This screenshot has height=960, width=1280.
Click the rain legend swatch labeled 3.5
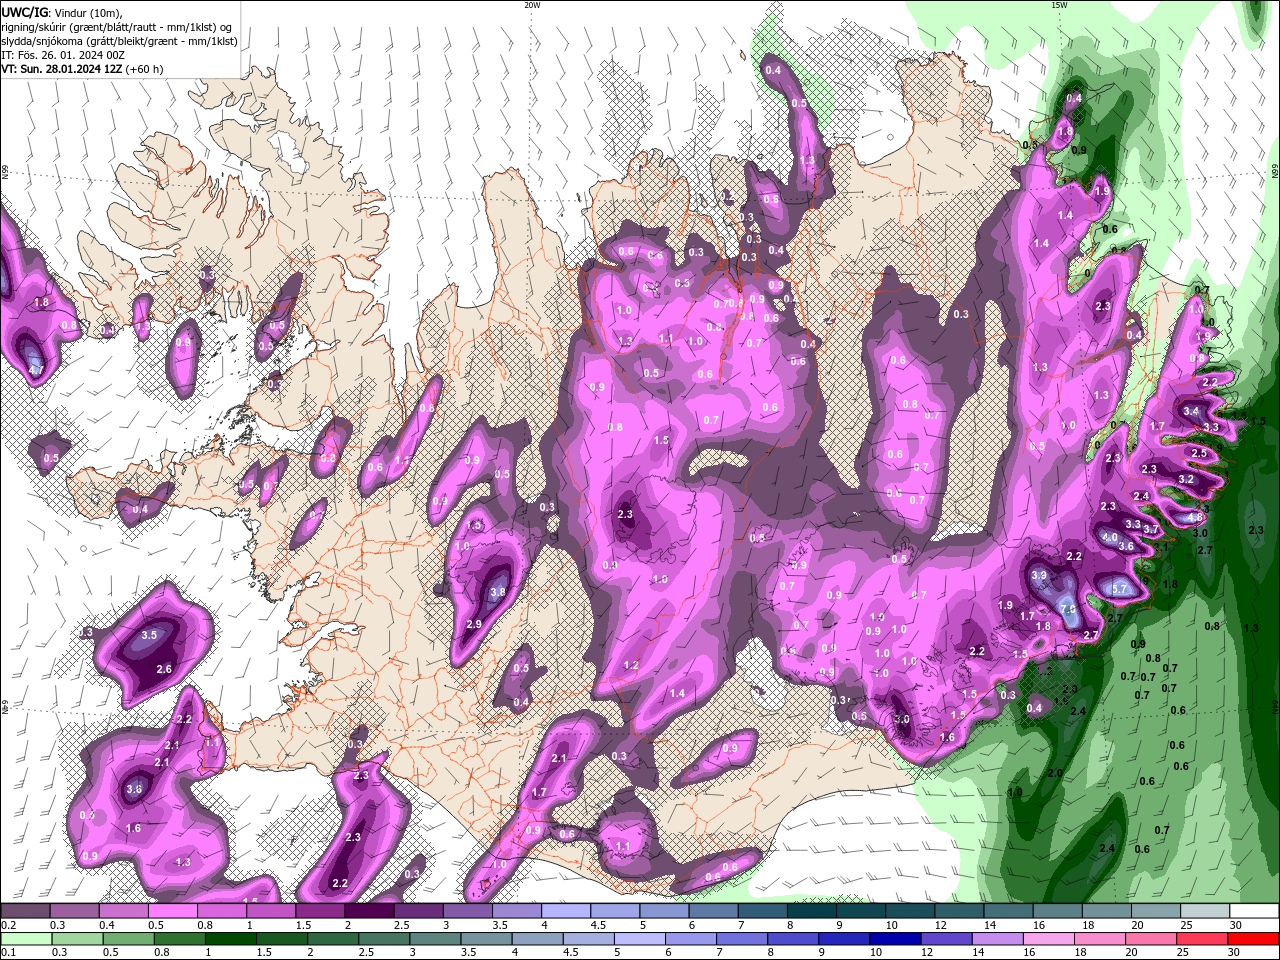point(486,938)
